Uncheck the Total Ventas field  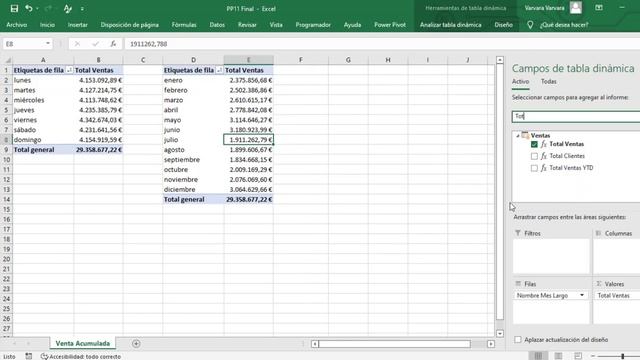(x=534, y=144)
